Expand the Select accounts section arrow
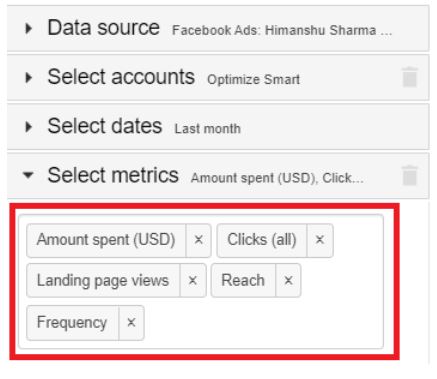Viewport: 437px width, 379px height. pyautogui.click(x=29, y=77)
